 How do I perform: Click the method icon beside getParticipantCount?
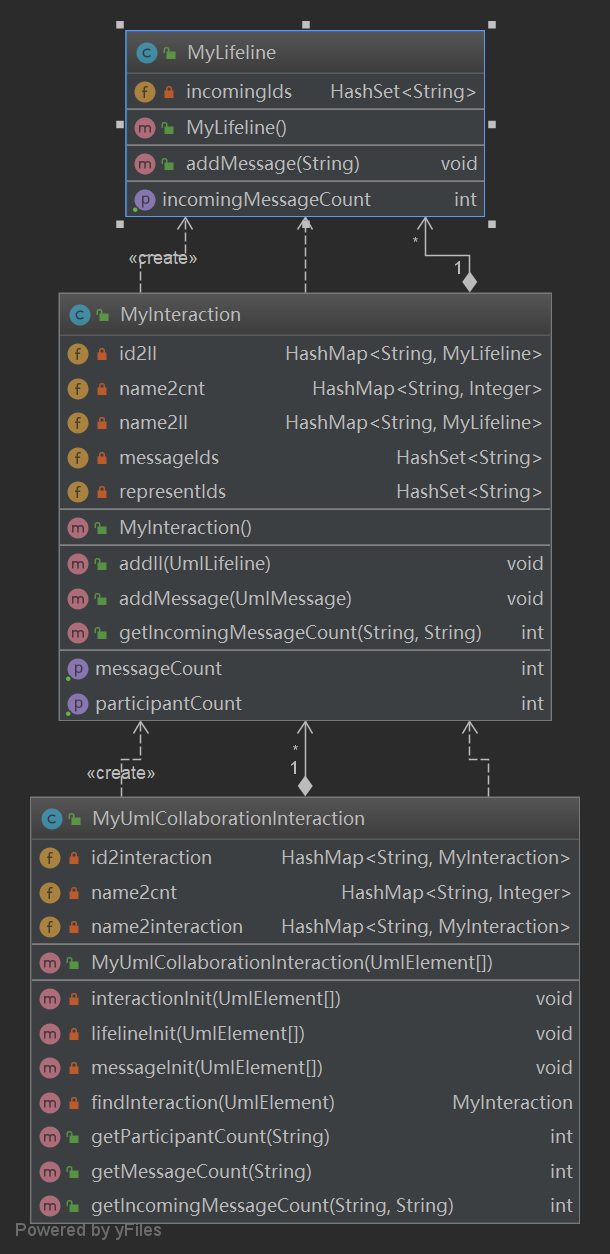pos(49,1137)
